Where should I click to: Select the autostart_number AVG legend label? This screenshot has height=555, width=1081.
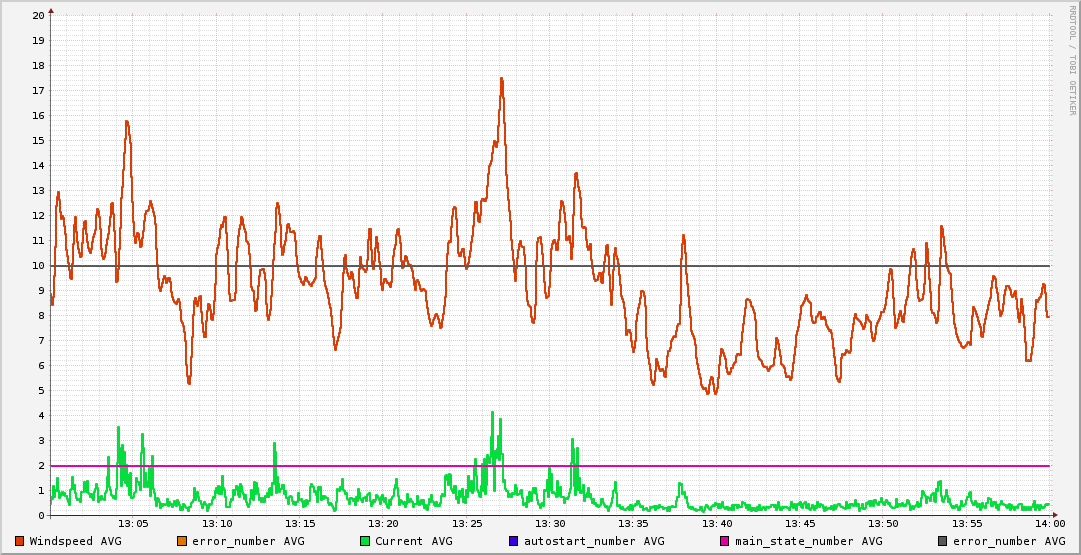point(594,541)
